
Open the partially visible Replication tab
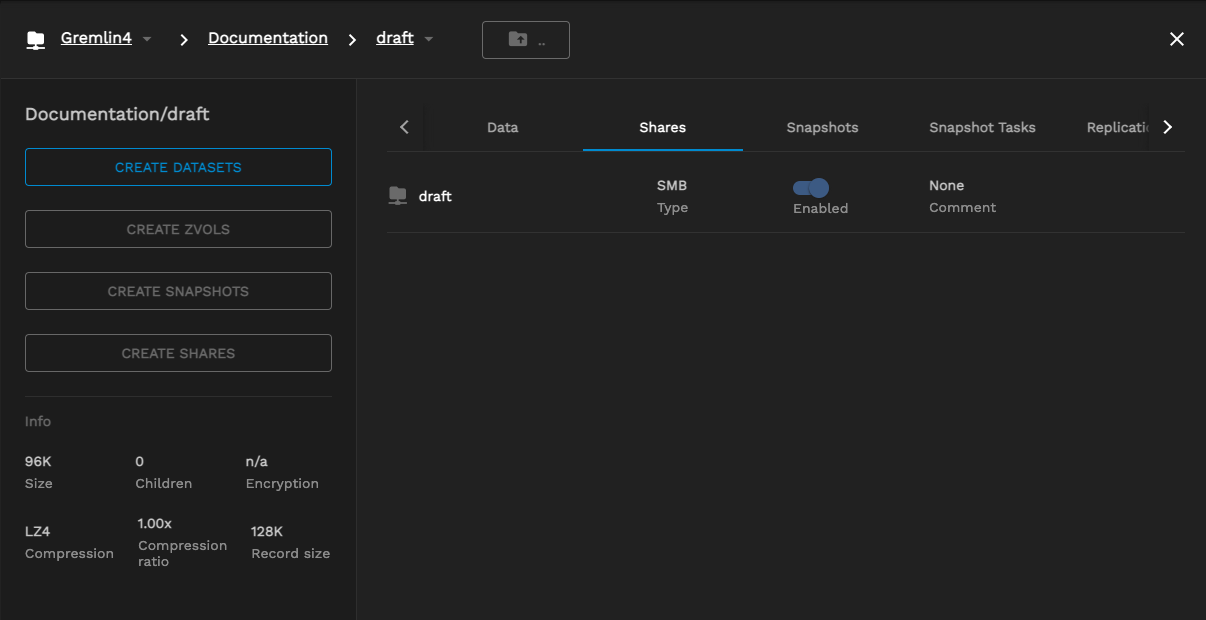[1116, 127]
